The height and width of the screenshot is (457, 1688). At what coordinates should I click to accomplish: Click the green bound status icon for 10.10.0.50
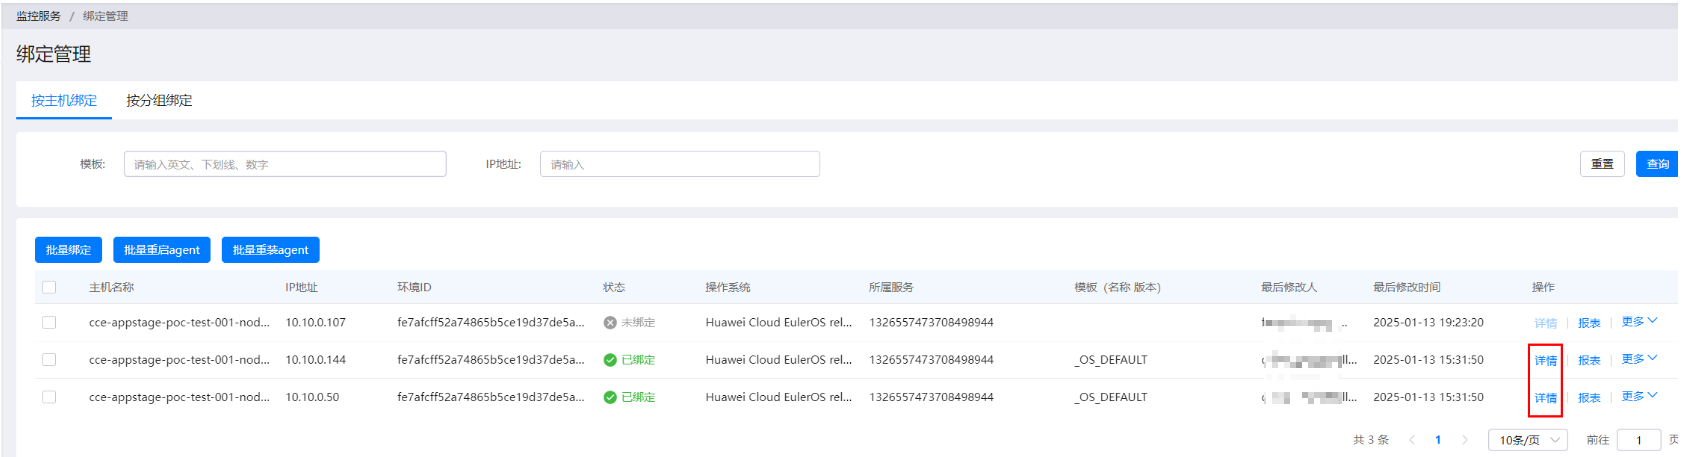point(610,397)
